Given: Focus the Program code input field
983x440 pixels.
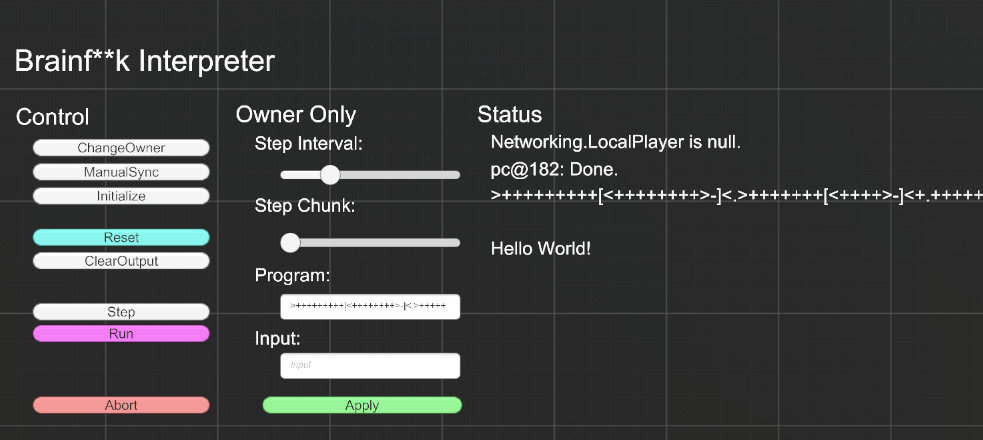Looking at the screenshot, I should tap(370, 306).
